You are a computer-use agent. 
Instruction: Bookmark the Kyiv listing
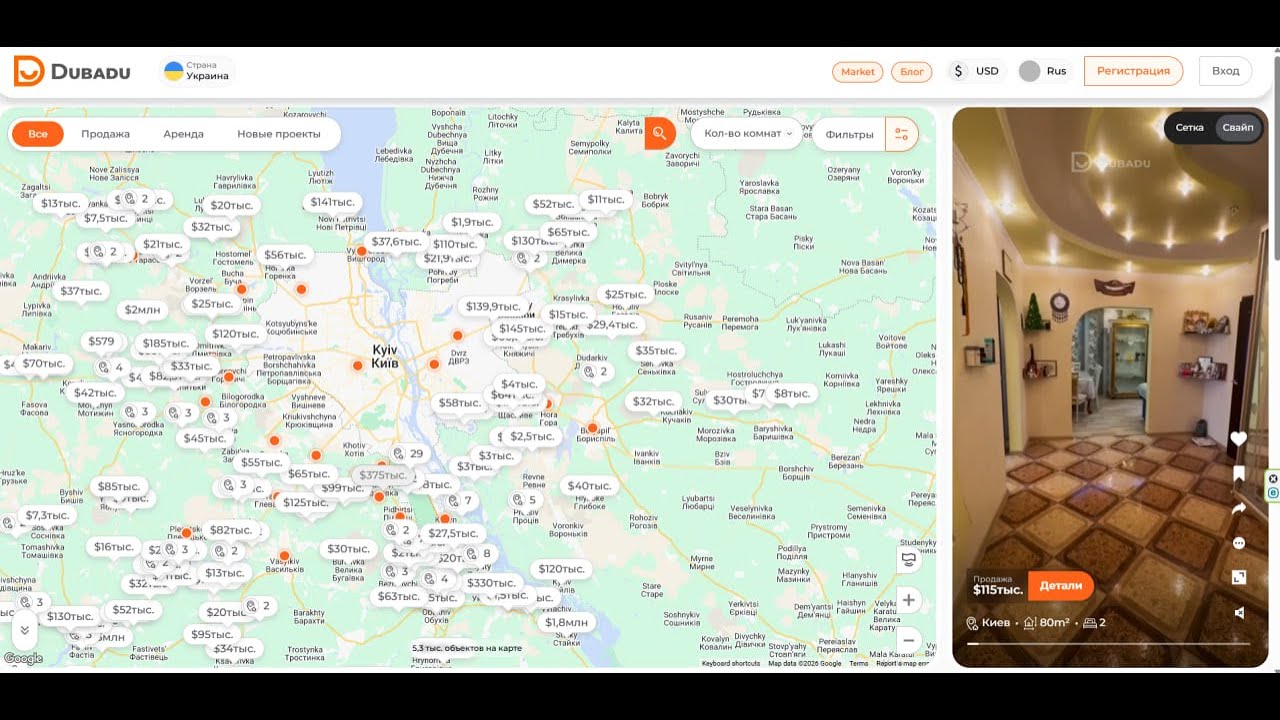(1238, 474)
